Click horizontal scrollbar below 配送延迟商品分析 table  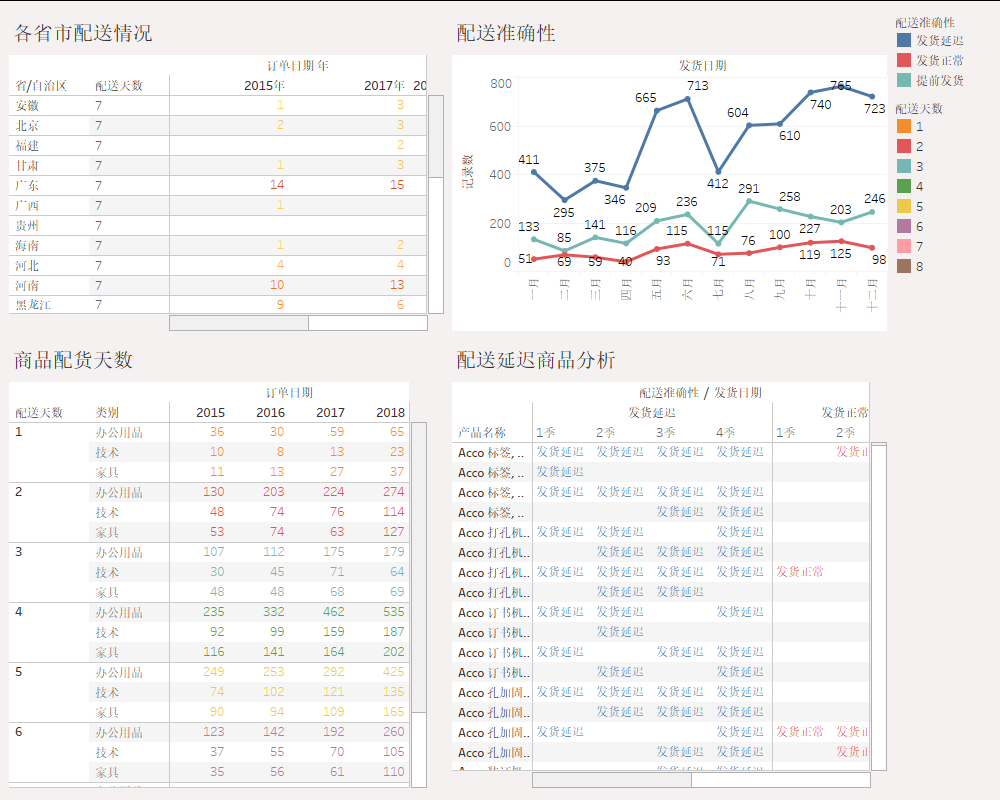tap(611, 780)
